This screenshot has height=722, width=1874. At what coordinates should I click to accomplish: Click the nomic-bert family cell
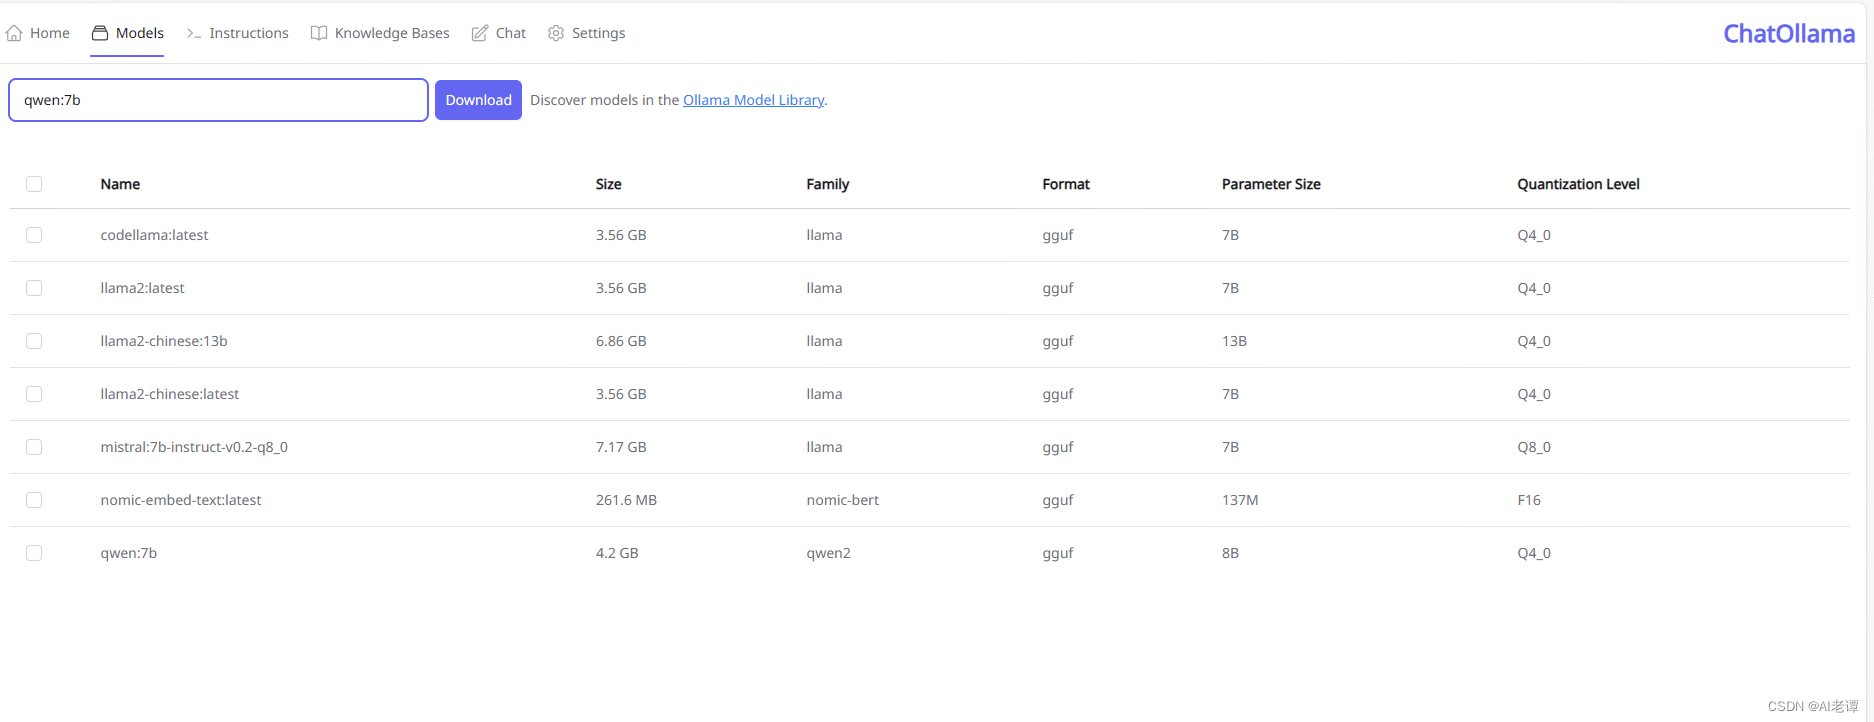pos(843,500)
